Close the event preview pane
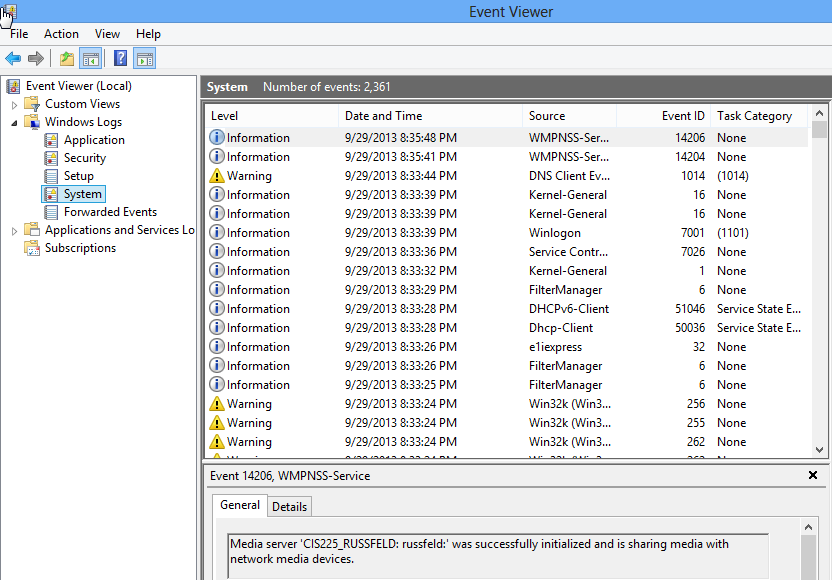Viewport: 832px width, 580px height. (x=813, y=476)
